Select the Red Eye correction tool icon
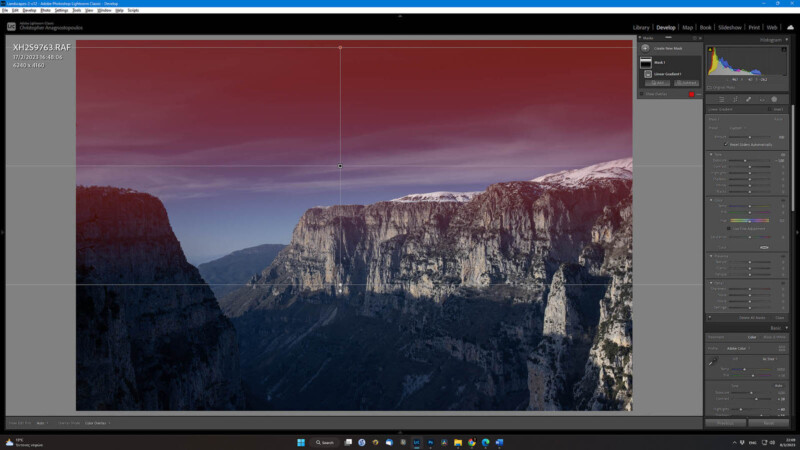 point(761,99)
